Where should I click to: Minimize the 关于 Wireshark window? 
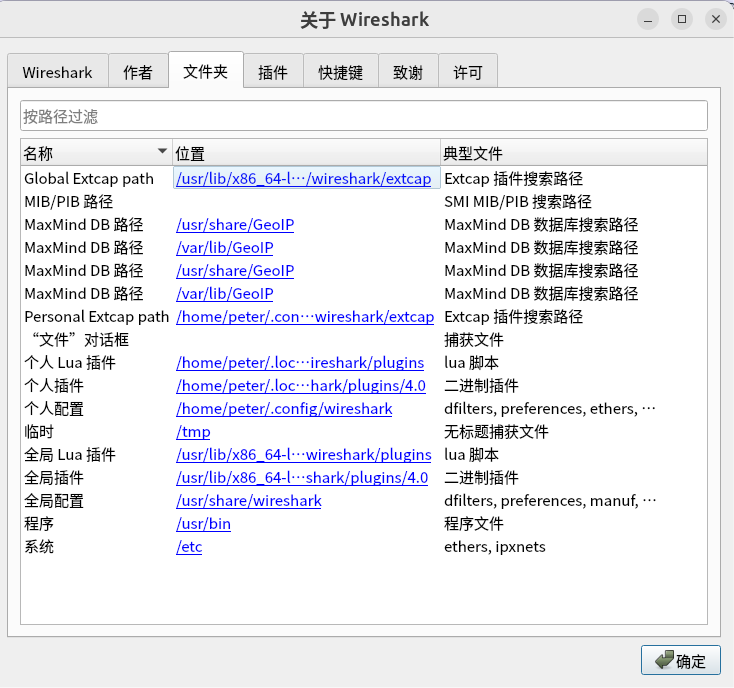coord(651,19)
